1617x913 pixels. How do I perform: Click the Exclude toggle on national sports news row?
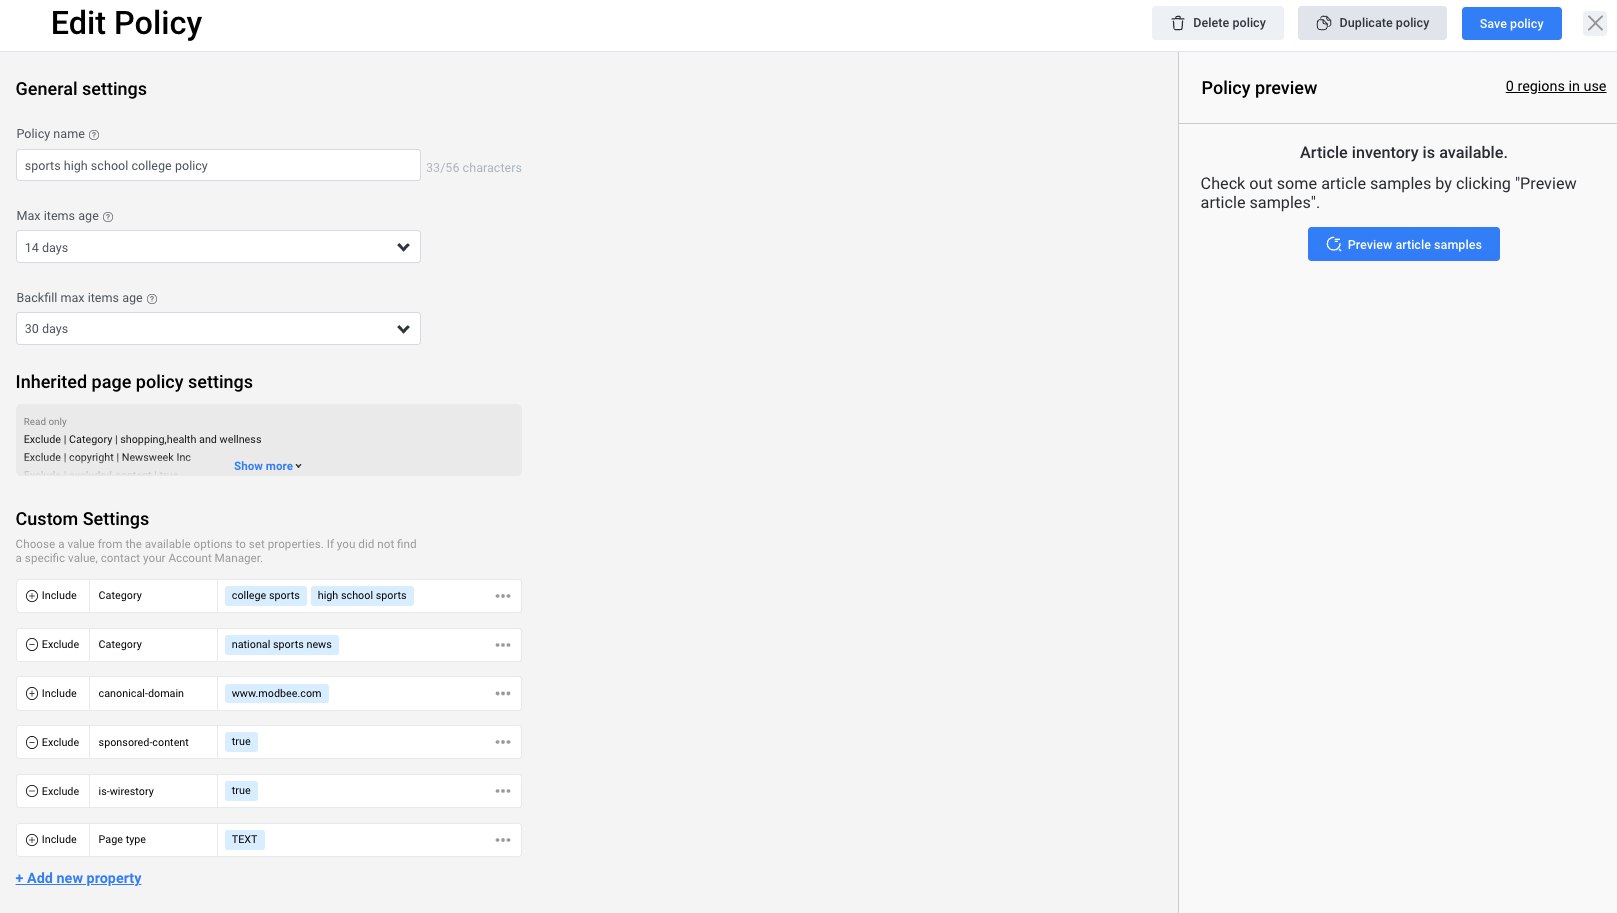(x=52, y=644)
